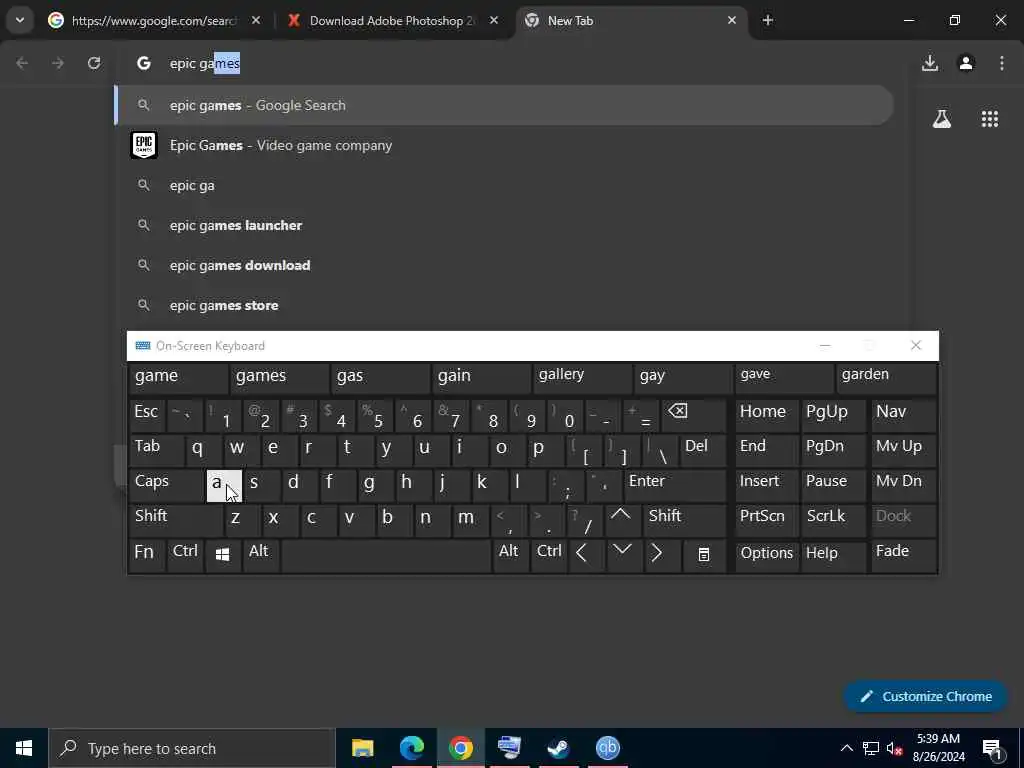
Task: Choose 'epic games launcher' suggestion
Action: (504, 225)
